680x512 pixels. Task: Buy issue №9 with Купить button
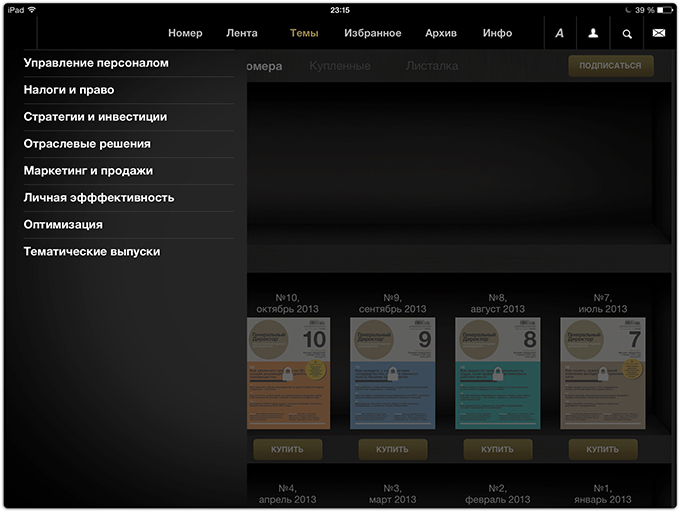point(392,449)
